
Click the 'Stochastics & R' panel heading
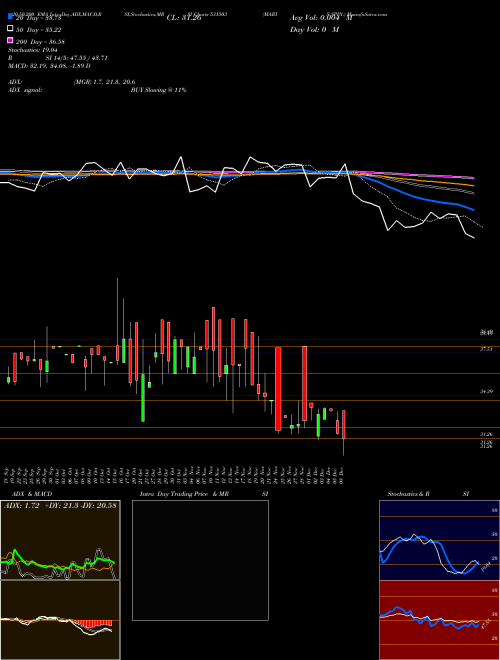[408, 494]
